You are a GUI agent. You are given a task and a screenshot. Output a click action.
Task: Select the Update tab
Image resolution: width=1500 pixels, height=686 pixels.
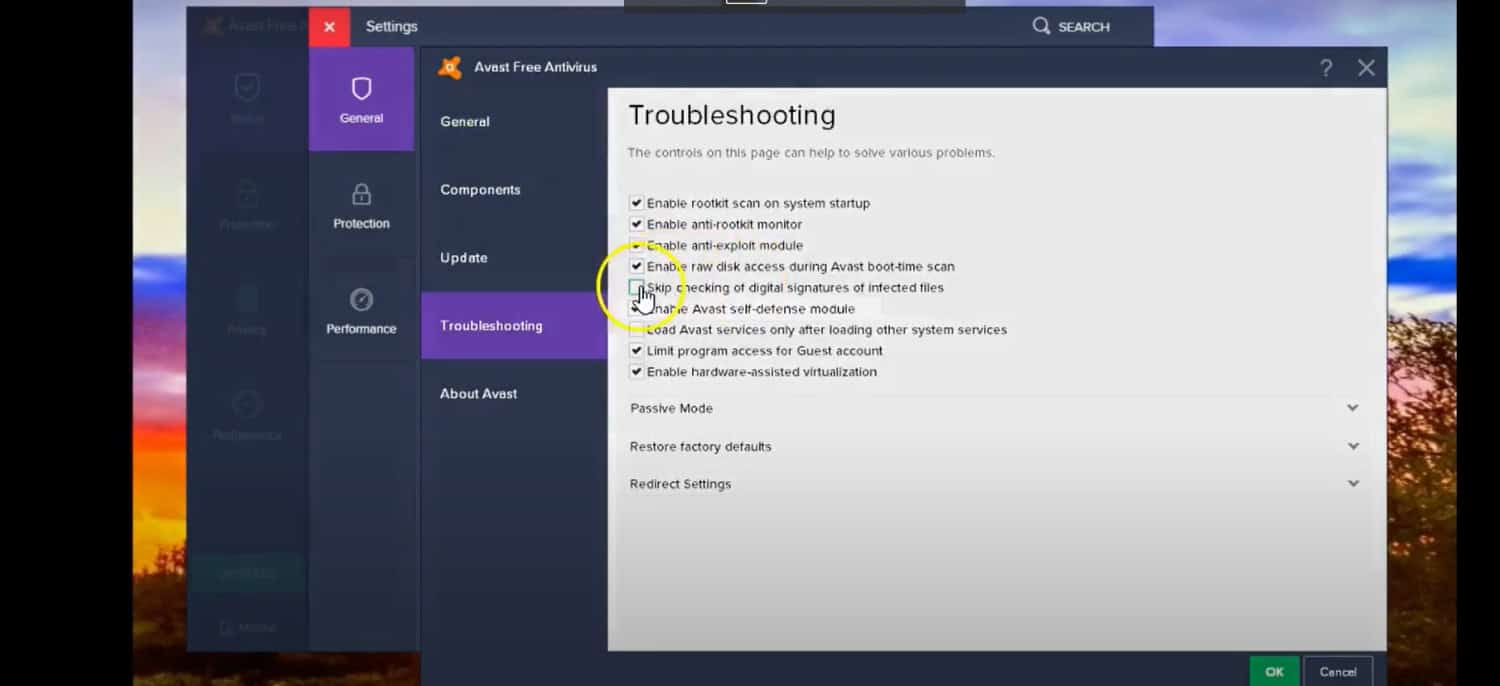[514, 258]
